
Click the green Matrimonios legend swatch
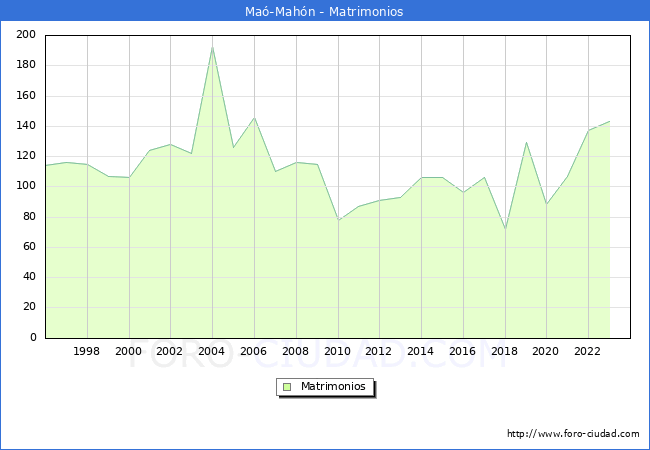(287, 387)
